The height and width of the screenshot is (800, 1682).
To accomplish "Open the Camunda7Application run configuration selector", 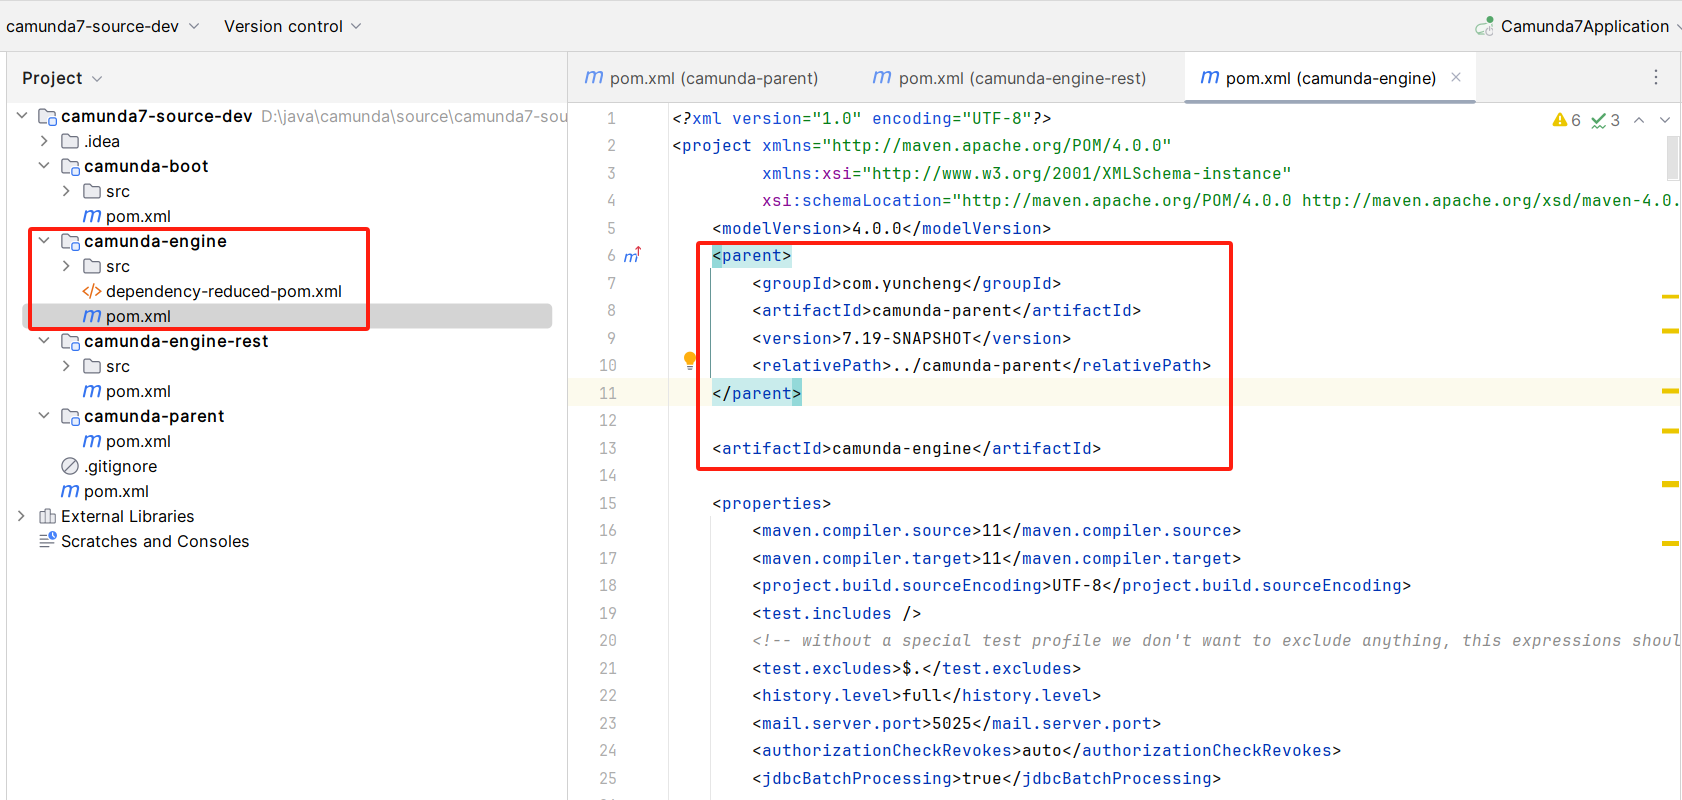I will click(x=1576, y=26).
